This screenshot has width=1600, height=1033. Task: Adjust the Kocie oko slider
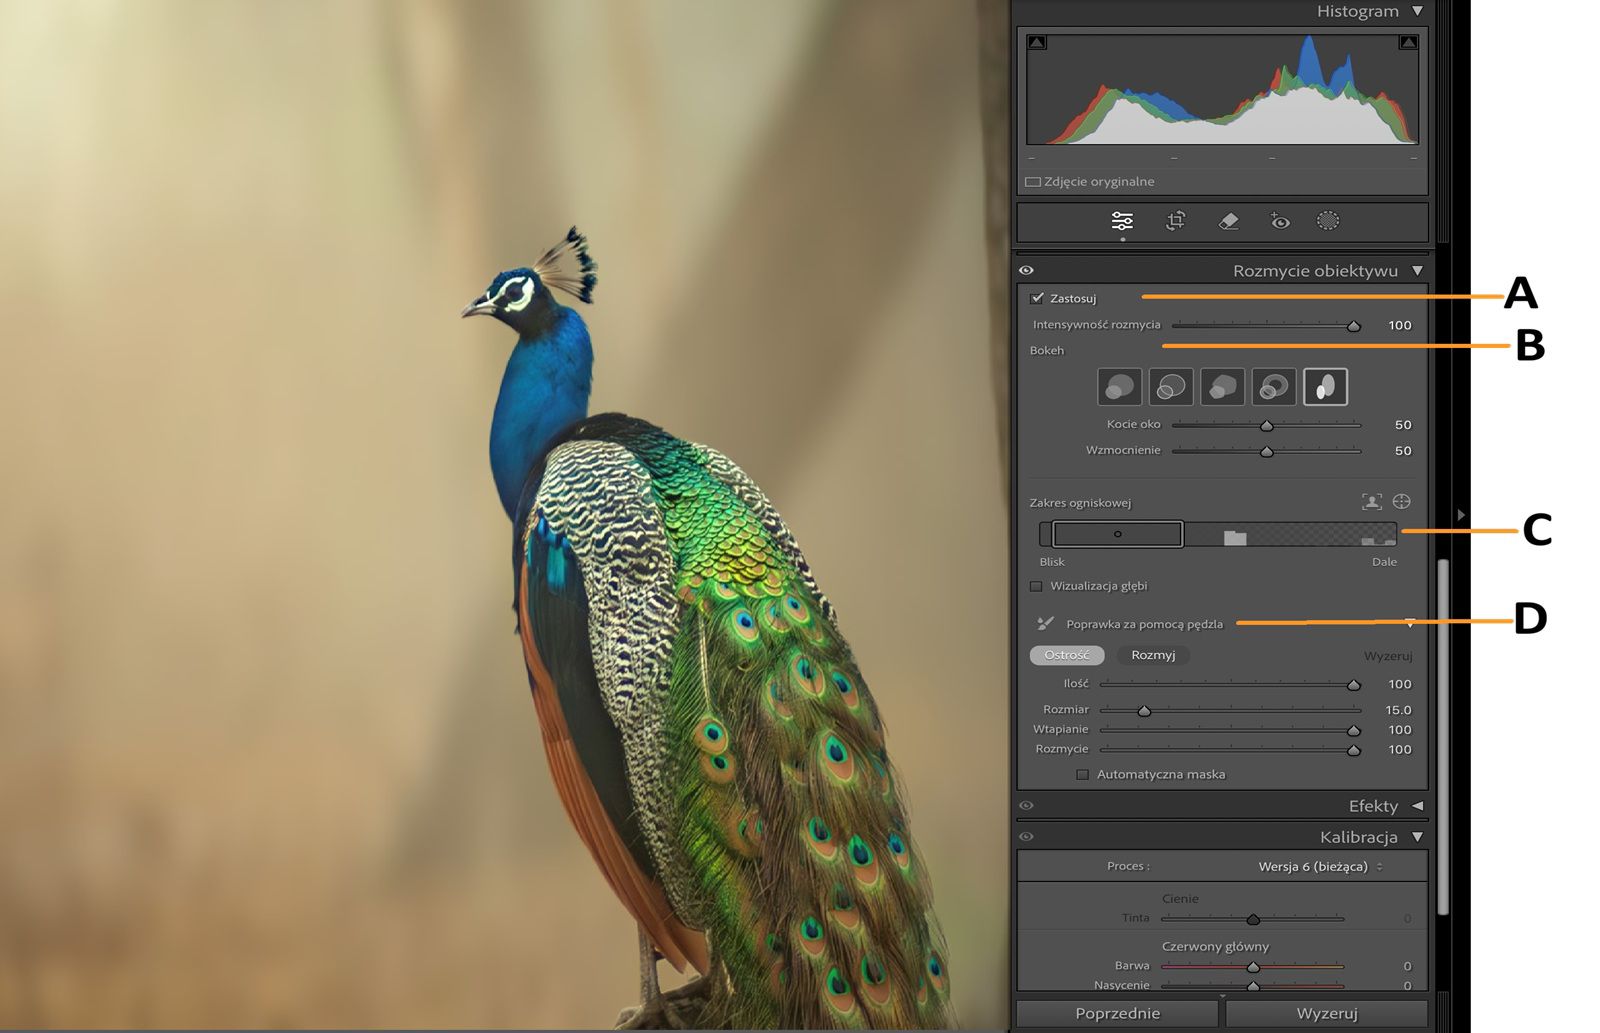point(1267,425)
